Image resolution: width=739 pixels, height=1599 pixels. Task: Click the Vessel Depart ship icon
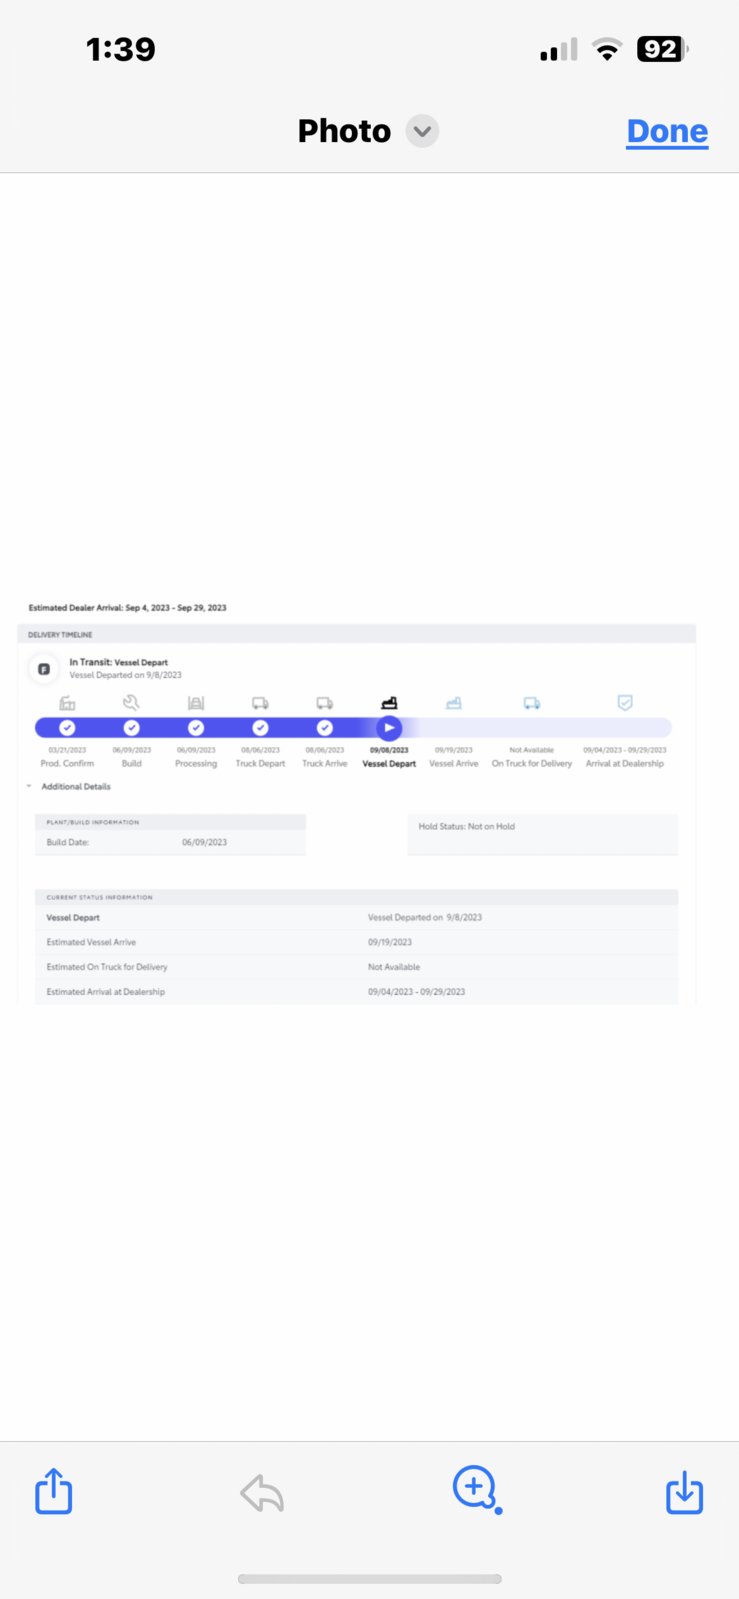click(x=389, y=703)
